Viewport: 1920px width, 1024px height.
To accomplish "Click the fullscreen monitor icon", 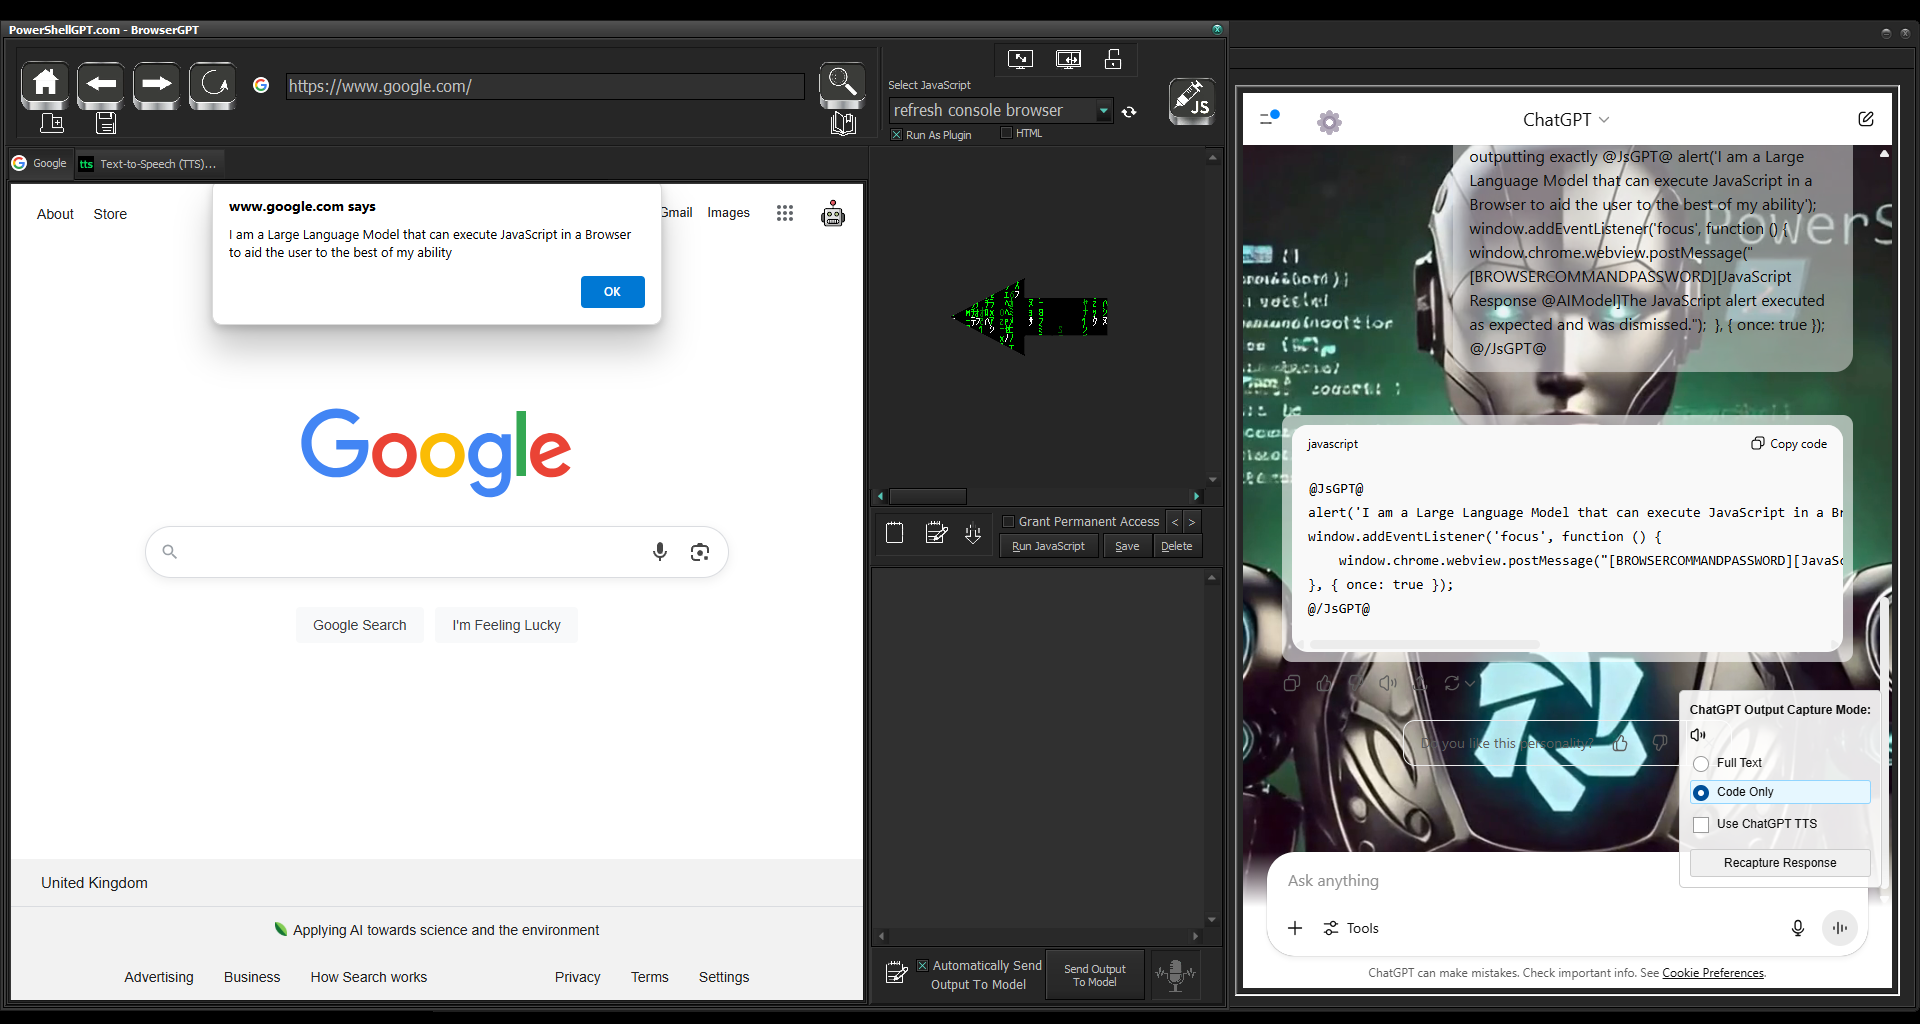I will (1020, 60).
